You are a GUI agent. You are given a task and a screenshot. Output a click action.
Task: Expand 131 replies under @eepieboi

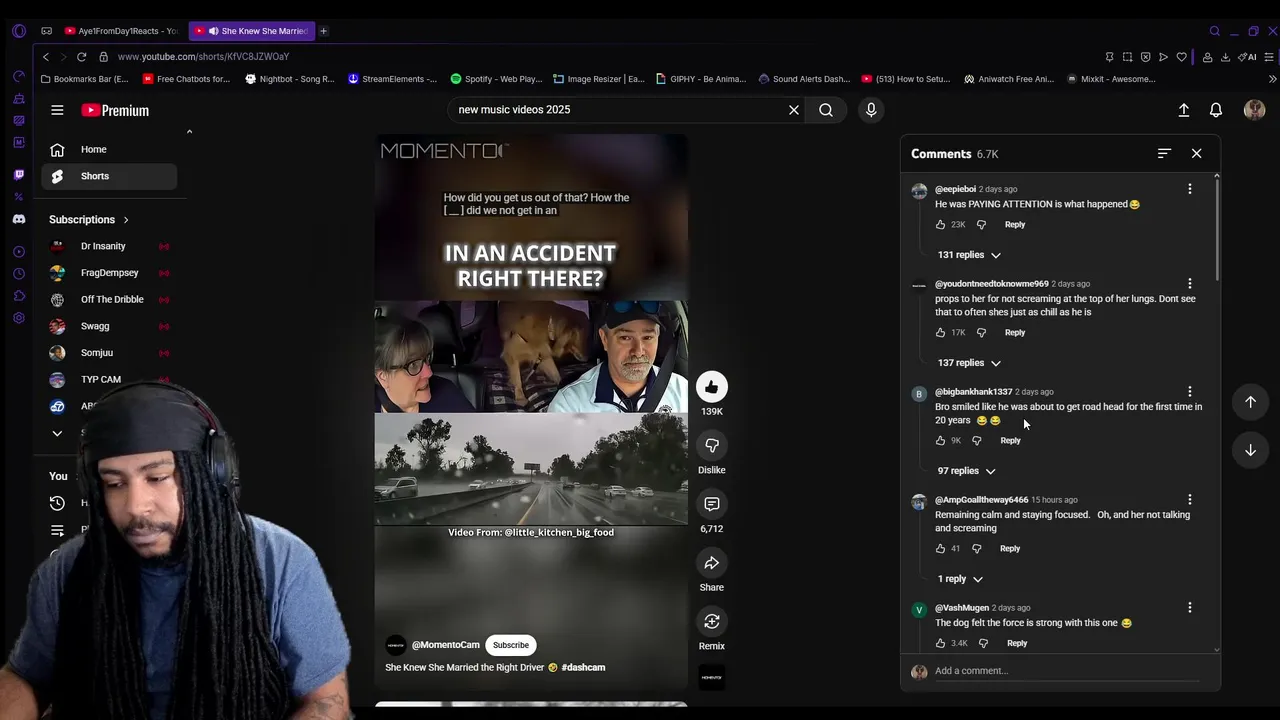pos(968,255)
